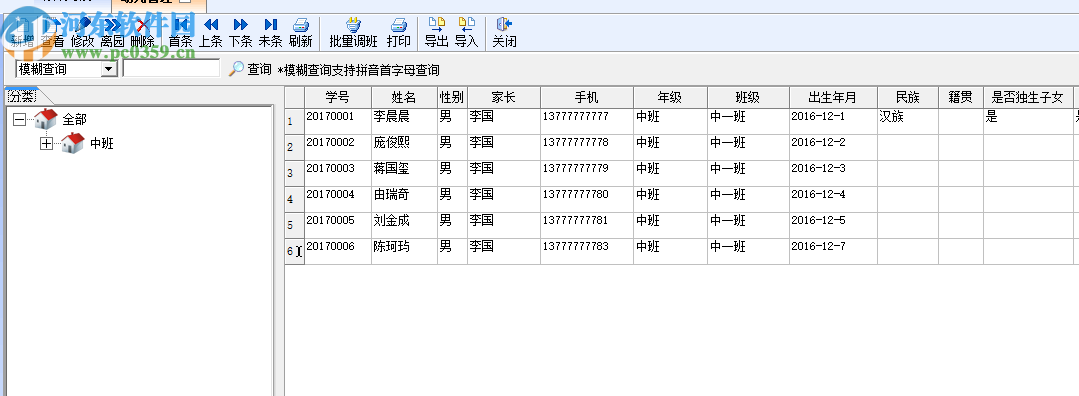The height and width of the screenshot is (396, 1079).
Task: Click the 民族 column header
Action: 908,97
